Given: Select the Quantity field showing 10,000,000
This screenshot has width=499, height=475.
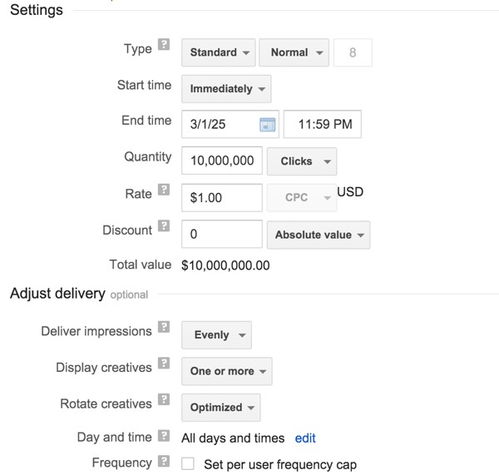Looking at the screenshot, I should 222,161.
